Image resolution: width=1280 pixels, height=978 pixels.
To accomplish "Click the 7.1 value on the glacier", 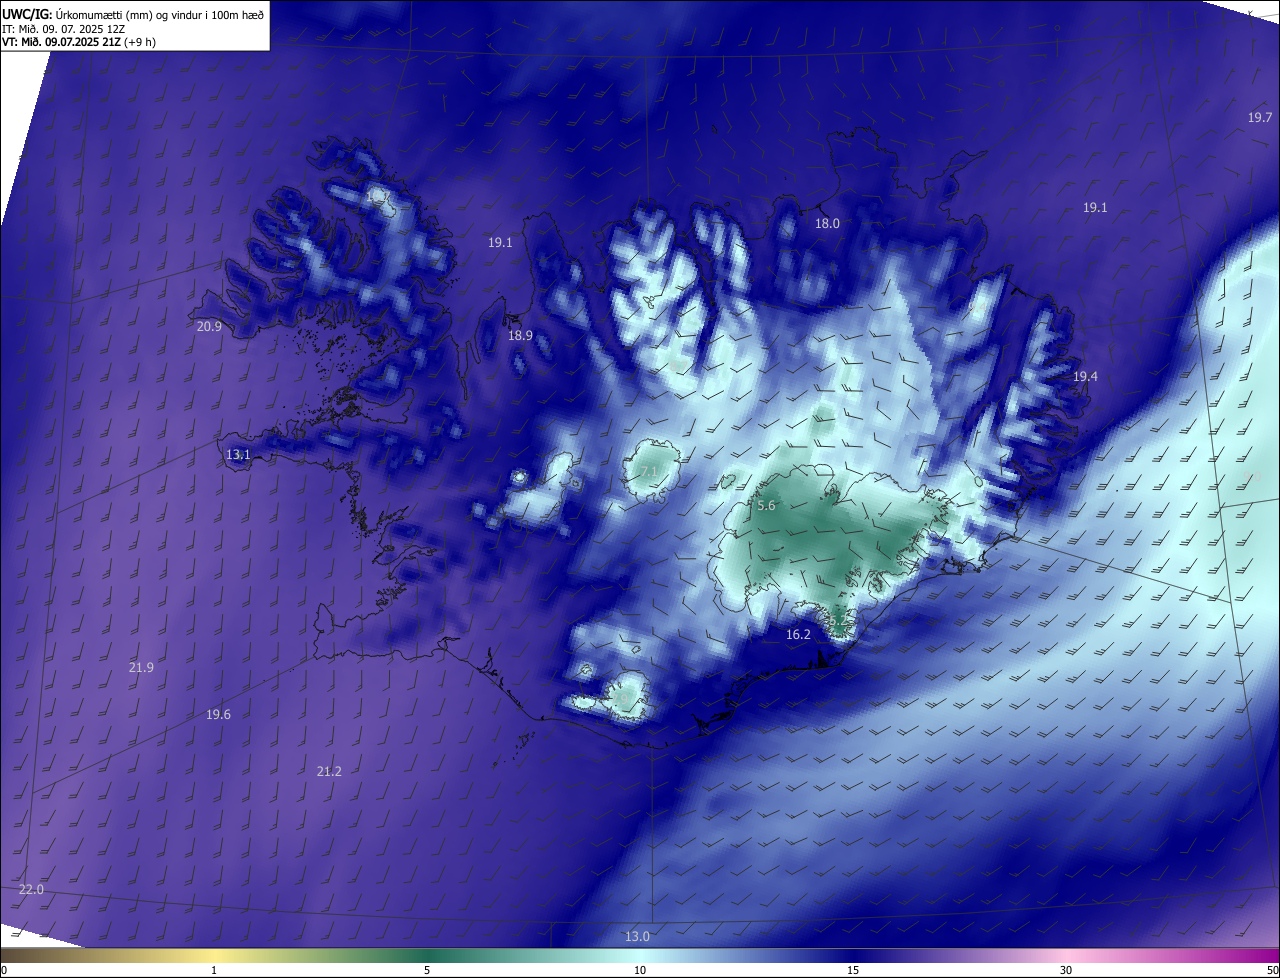I will [649, 471].
